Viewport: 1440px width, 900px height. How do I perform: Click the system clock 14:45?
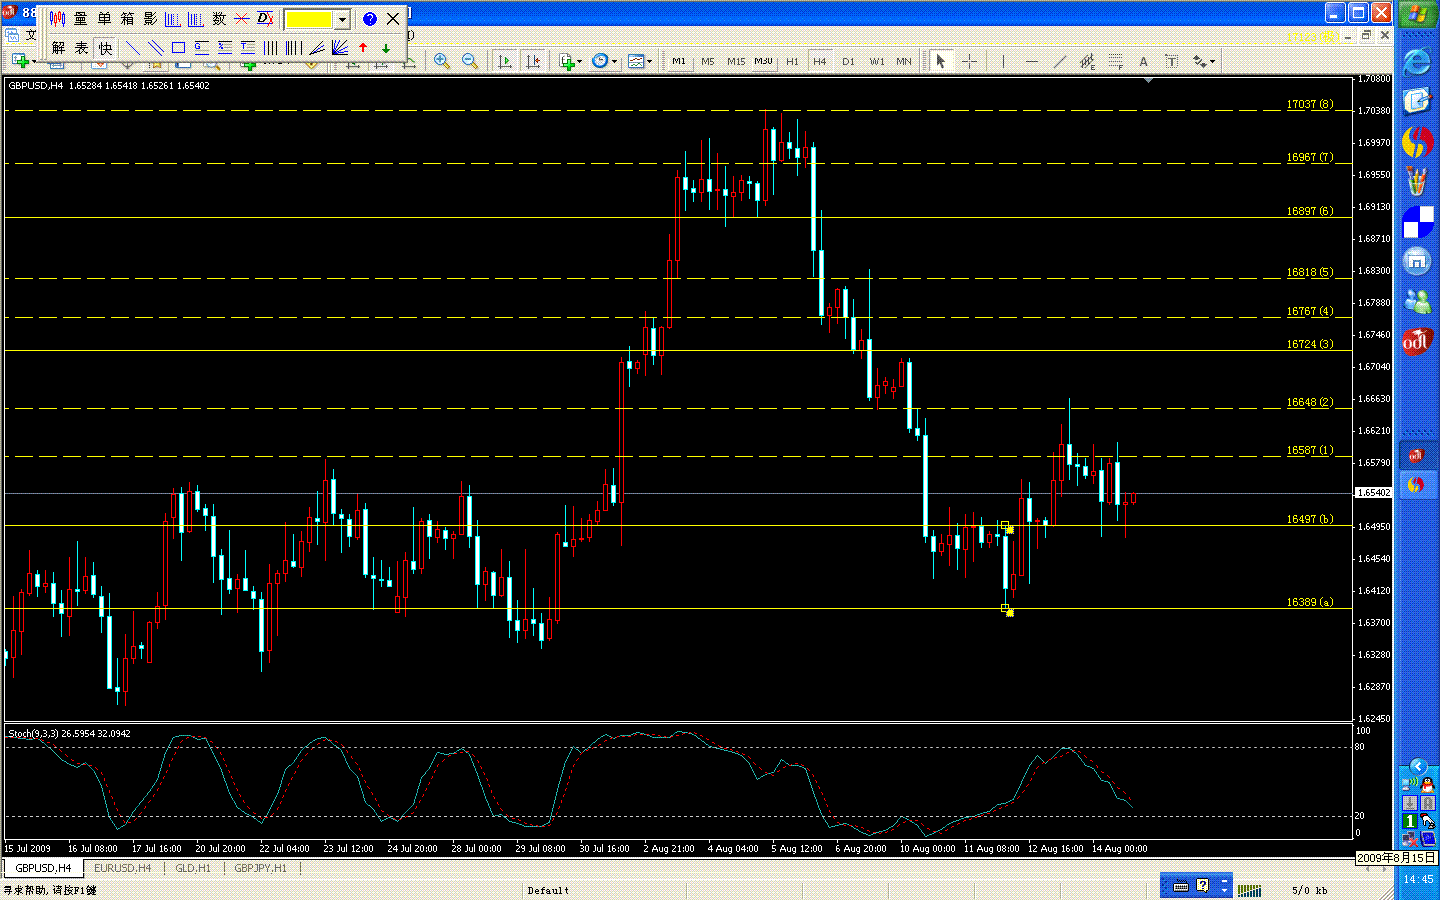(1417, 879)
